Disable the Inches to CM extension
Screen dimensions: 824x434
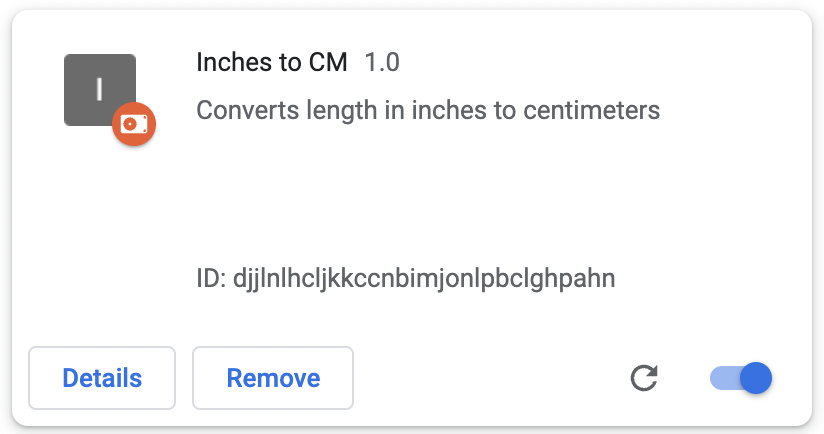click(741, 378)
